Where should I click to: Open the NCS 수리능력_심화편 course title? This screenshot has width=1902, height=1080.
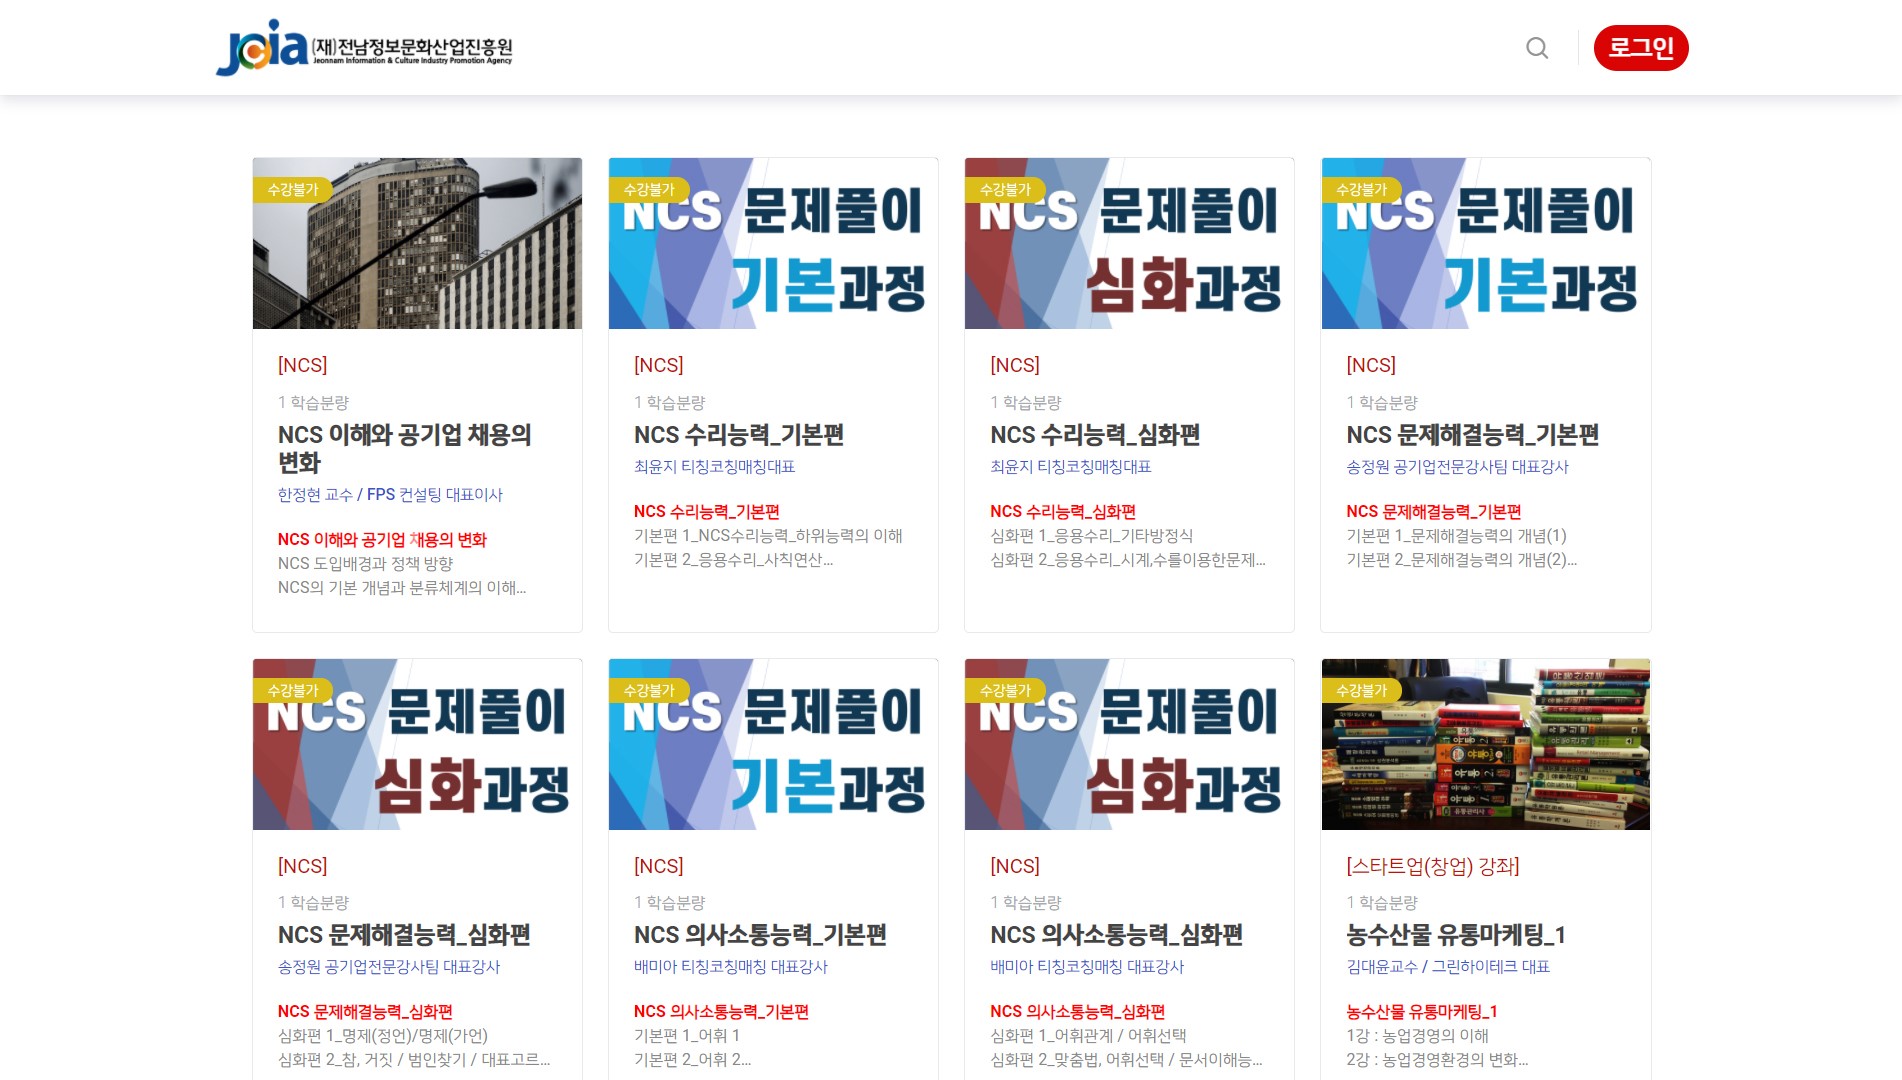click(x=1095, y=435)
